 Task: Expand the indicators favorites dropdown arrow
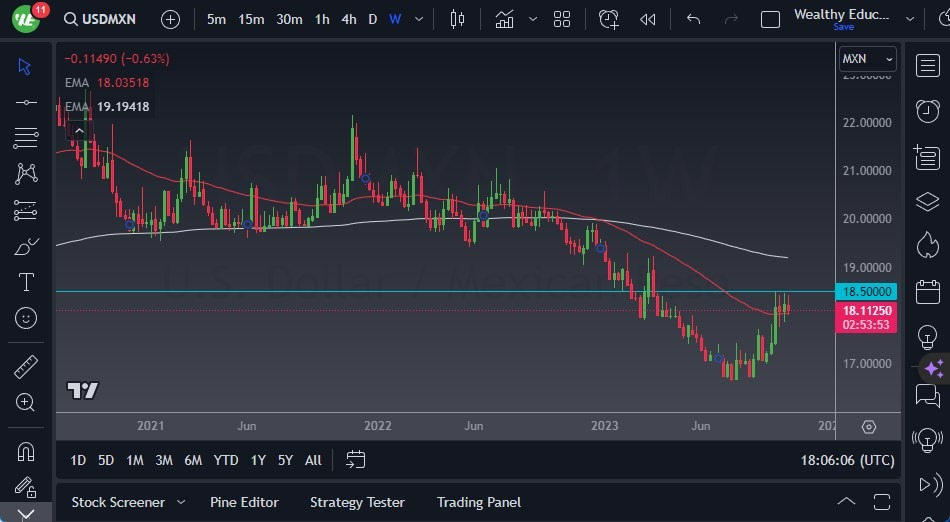pos(533,19)
